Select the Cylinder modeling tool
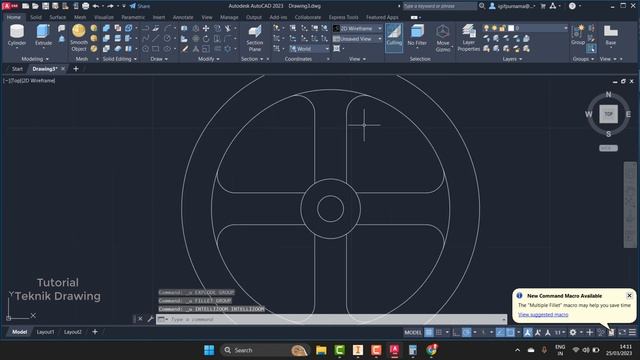Image resolution: width=640 pixels, height=360 pixels. click(17, 34)
